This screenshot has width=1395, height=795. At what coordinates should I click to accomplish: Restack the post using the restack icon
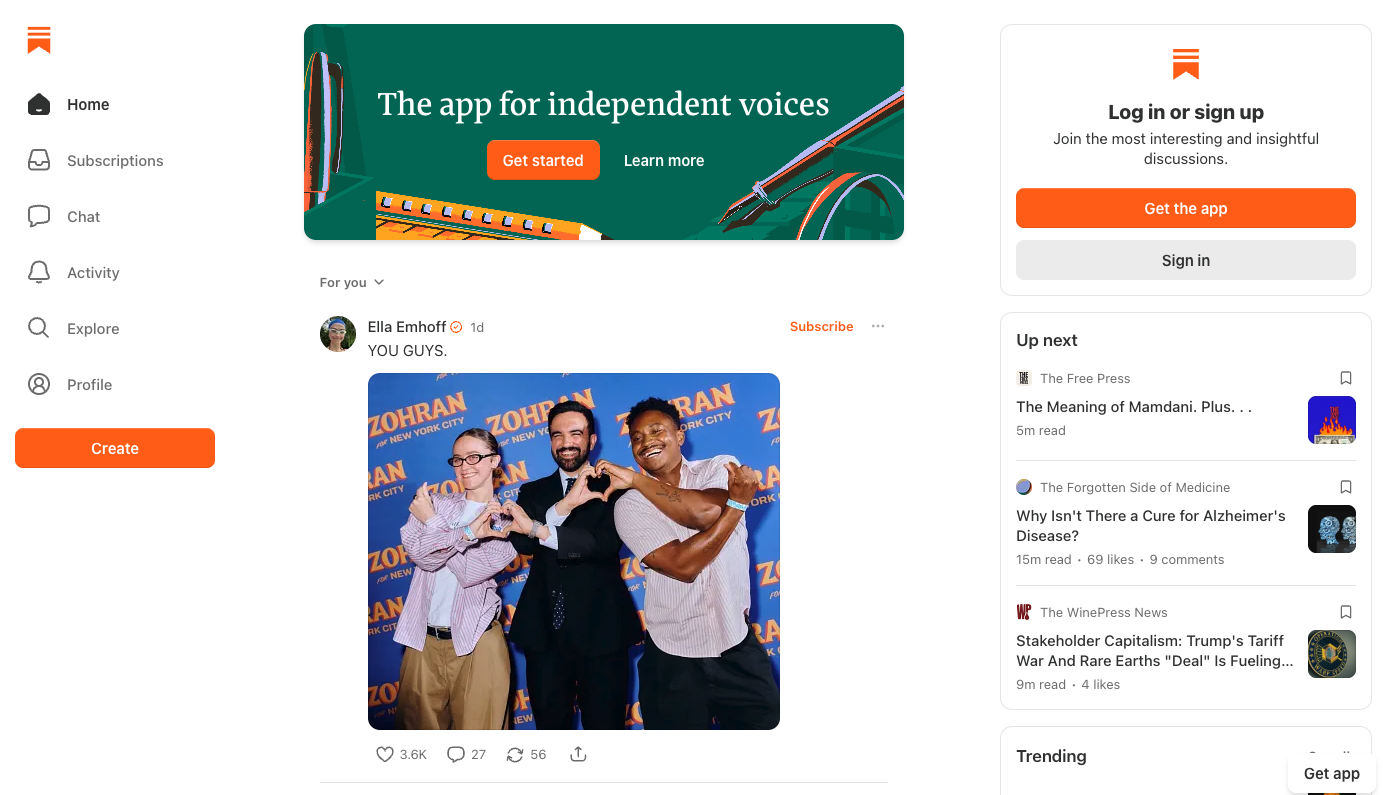[x=515, y=754]
